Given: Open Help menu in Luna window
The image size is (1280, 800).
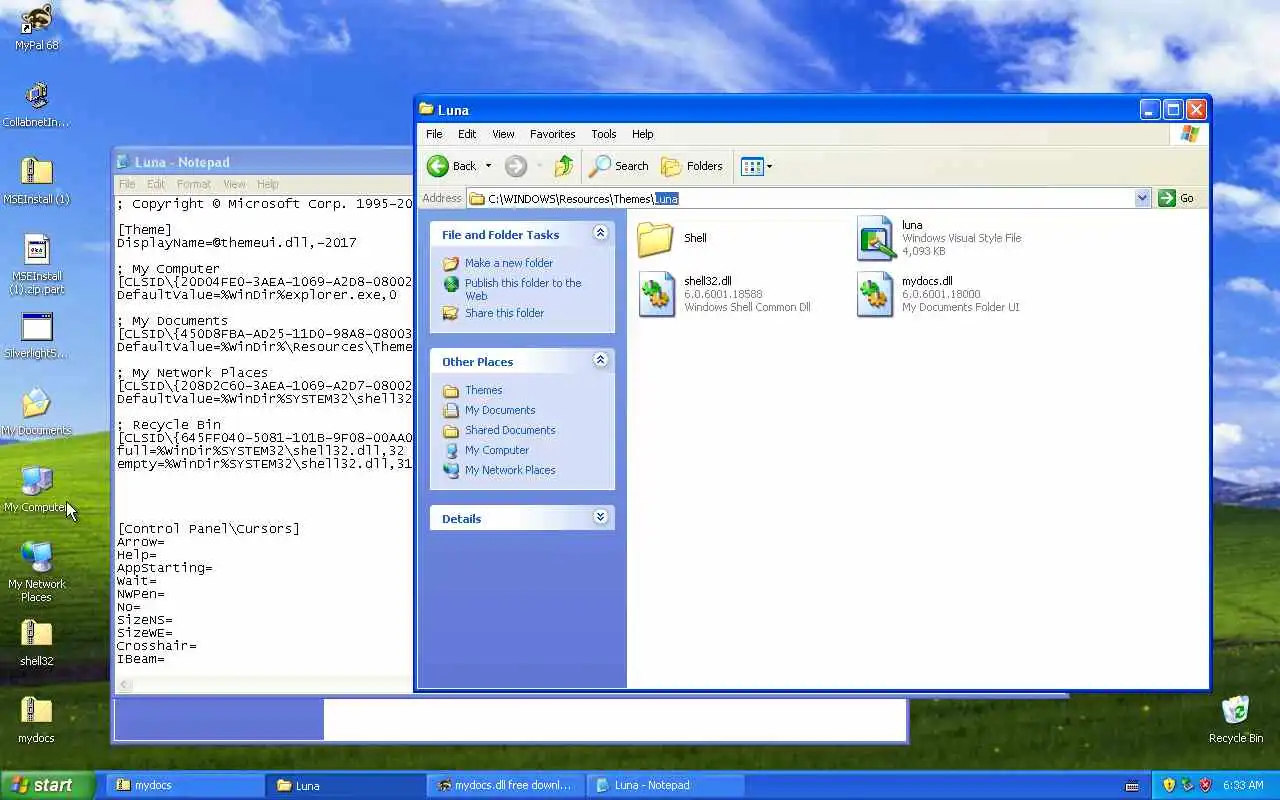Looking at the screenshot, I should (x=643, y=134).
